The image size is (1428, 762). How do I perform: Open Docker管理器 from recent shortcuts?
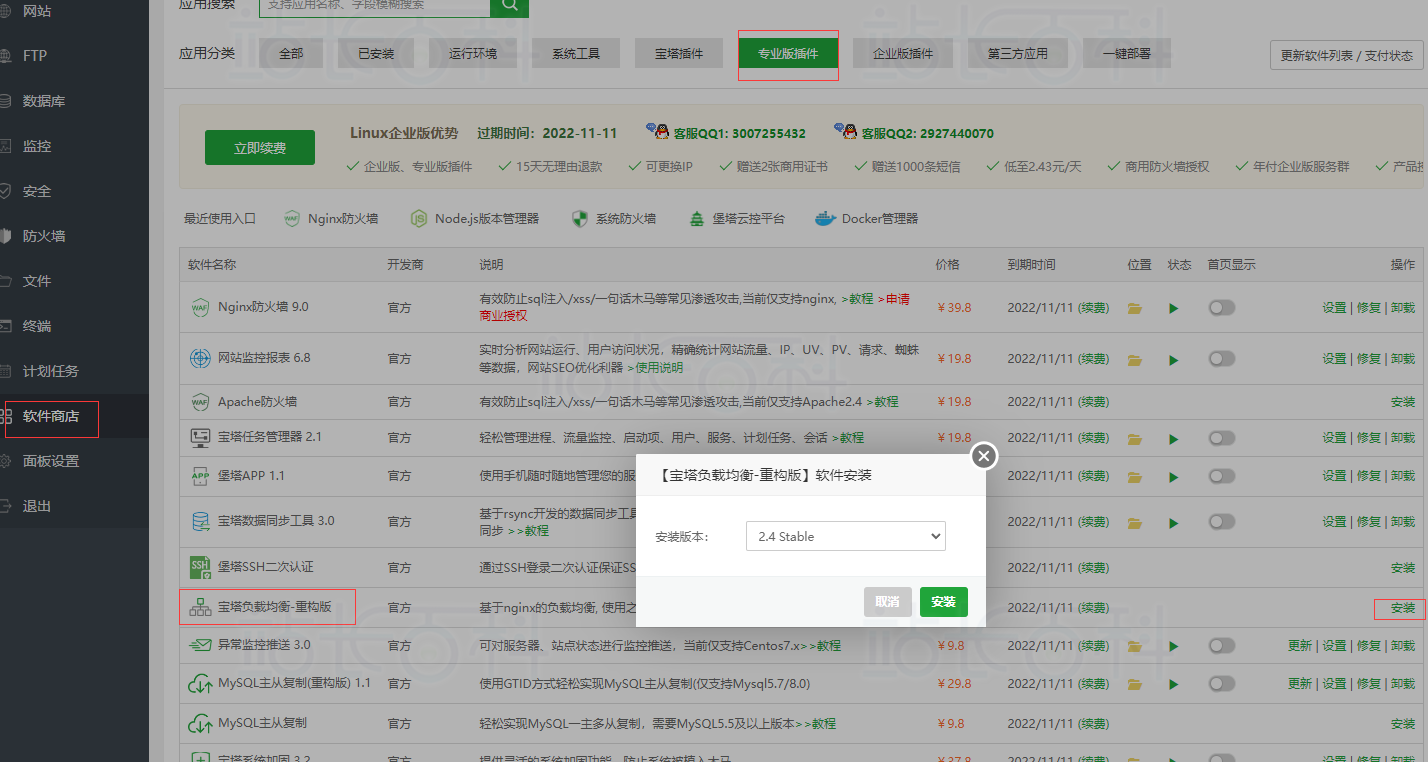click(866, 218)
